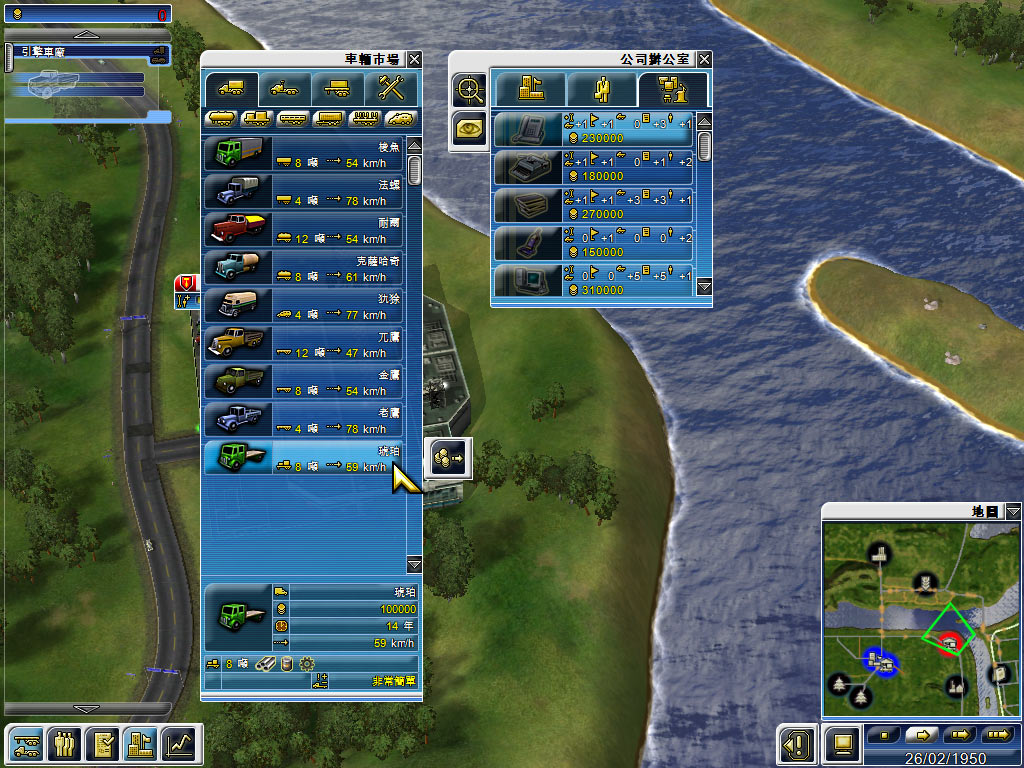Pause the game with the stop button
This screenshot has width=1024, height=768.
pos(884,735)
